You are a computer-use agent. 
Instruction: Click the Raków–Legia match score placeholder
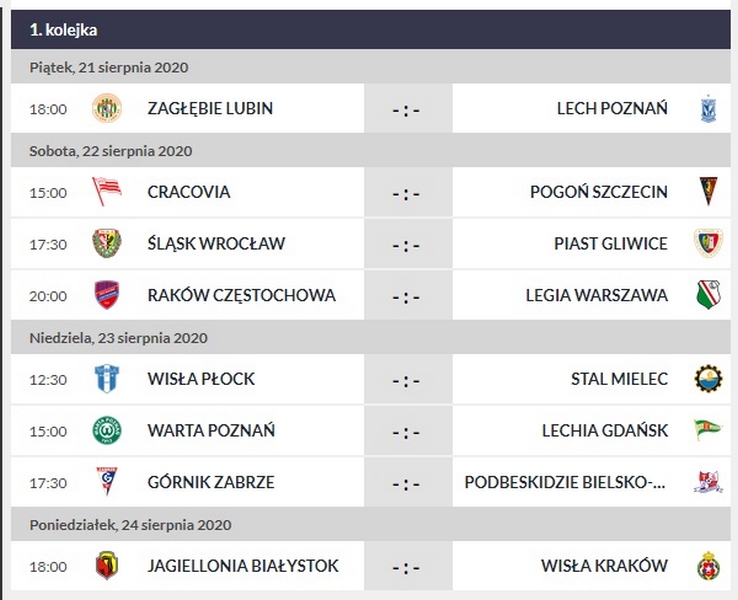(406, 296)
